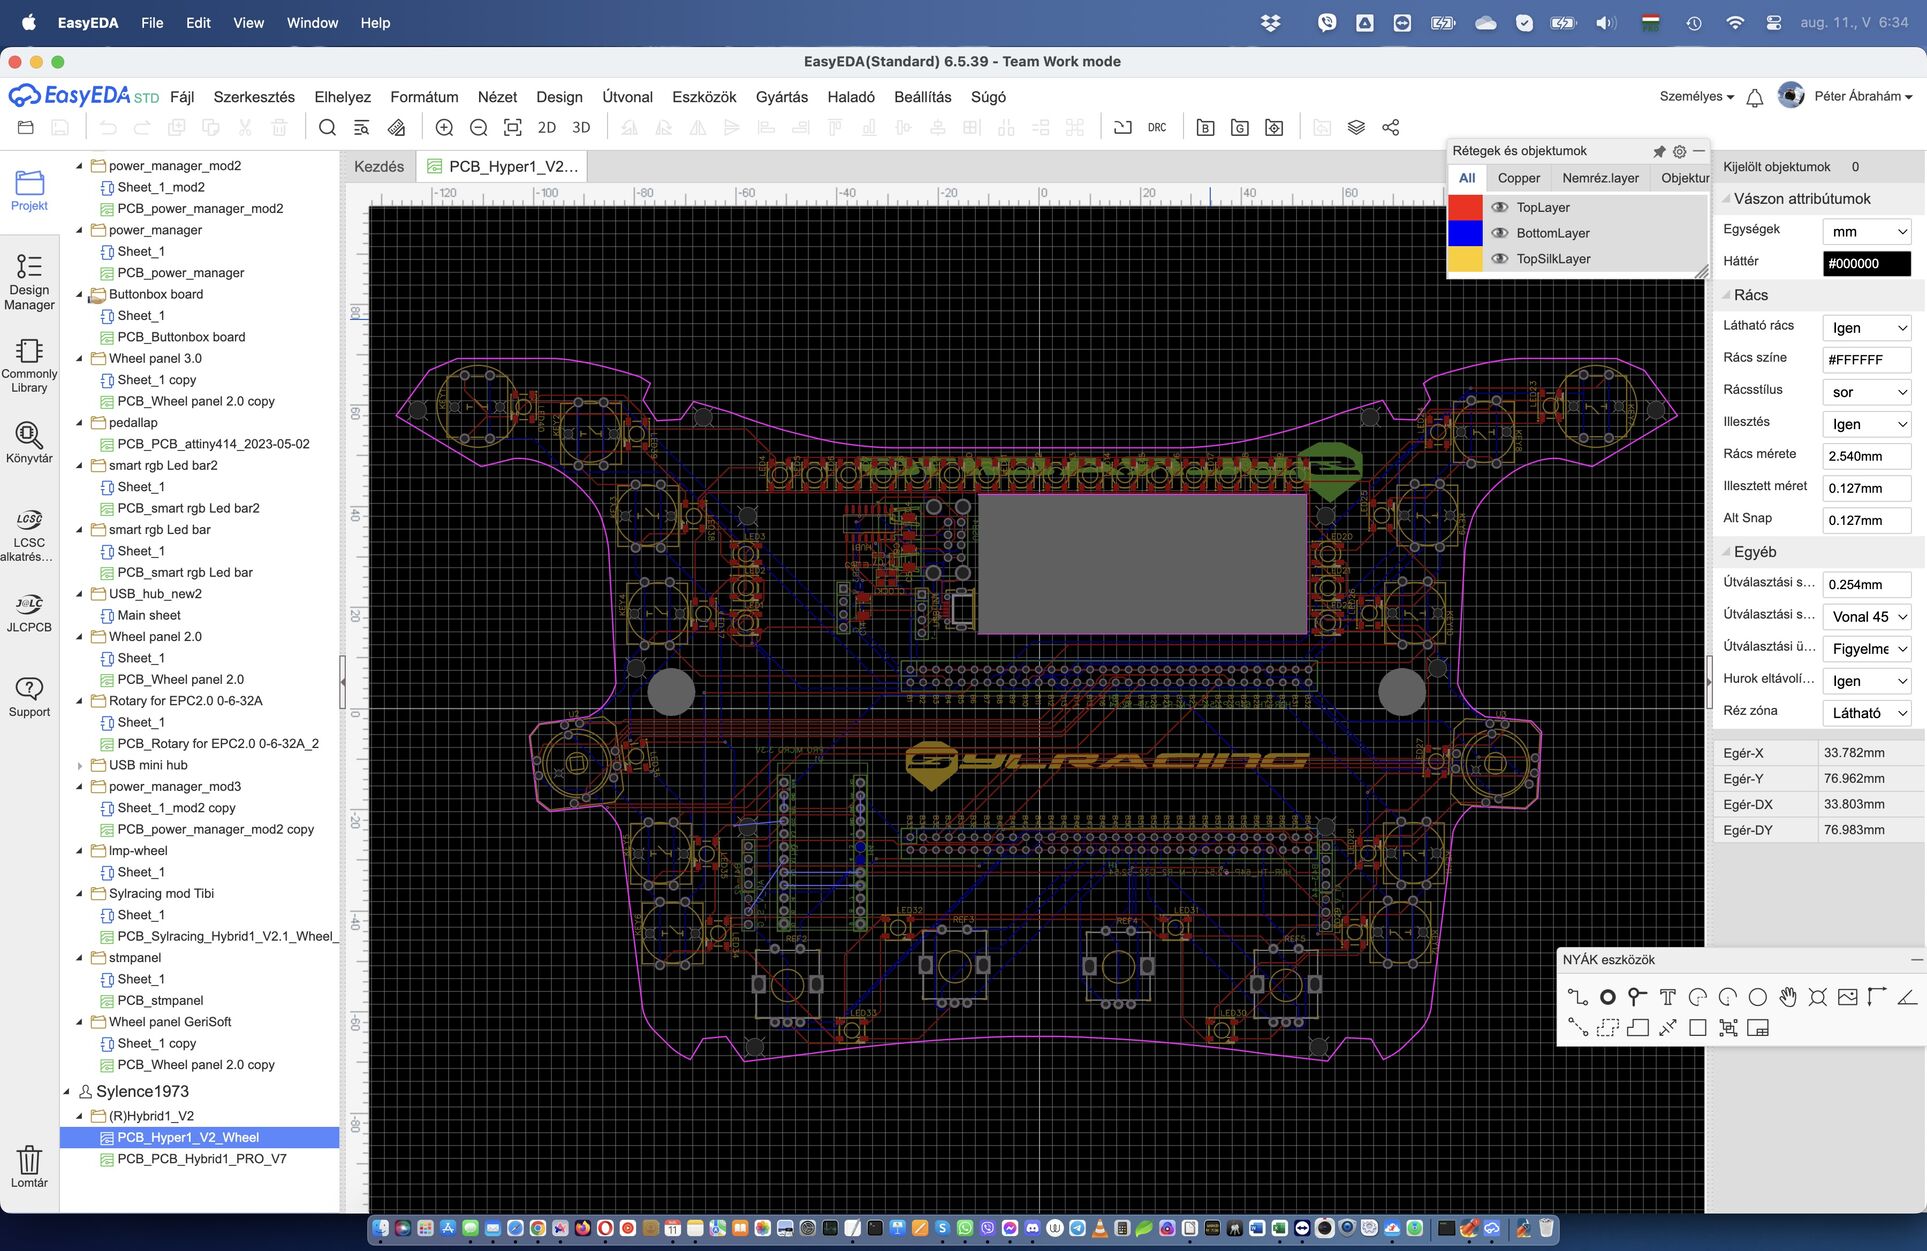Select the Protractor angle tool
Screen dimensions: 1927x1251
(1907, 997)
